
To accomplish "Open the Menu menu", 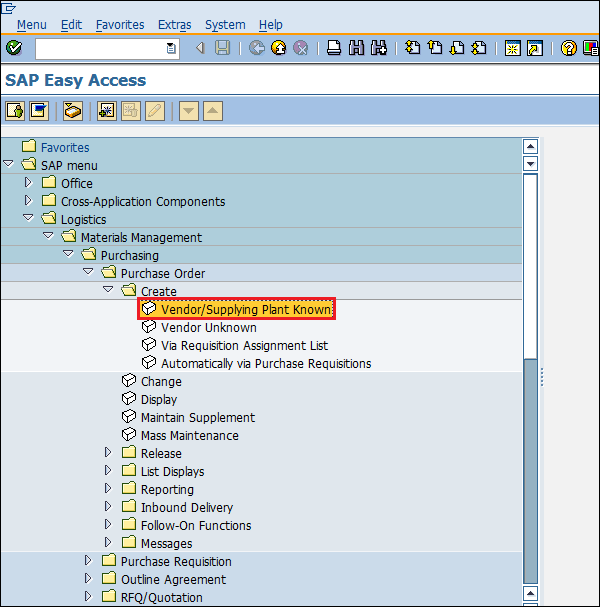I will [32, 25].
